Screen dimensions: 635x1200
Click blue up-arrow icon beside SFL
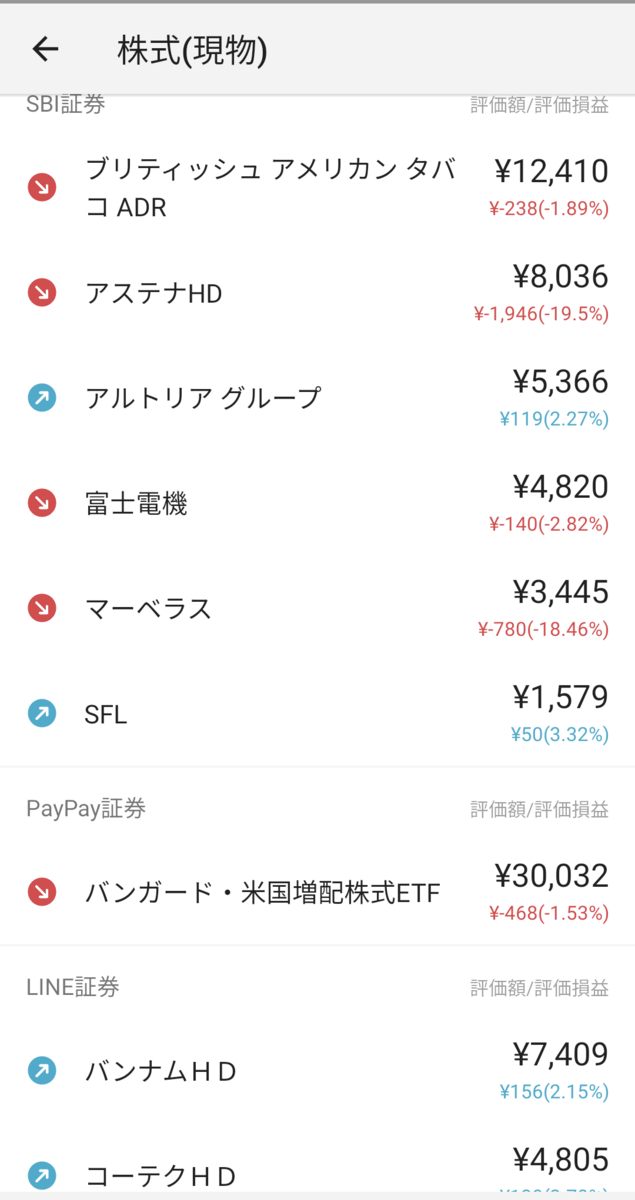(x=42, y=714)
